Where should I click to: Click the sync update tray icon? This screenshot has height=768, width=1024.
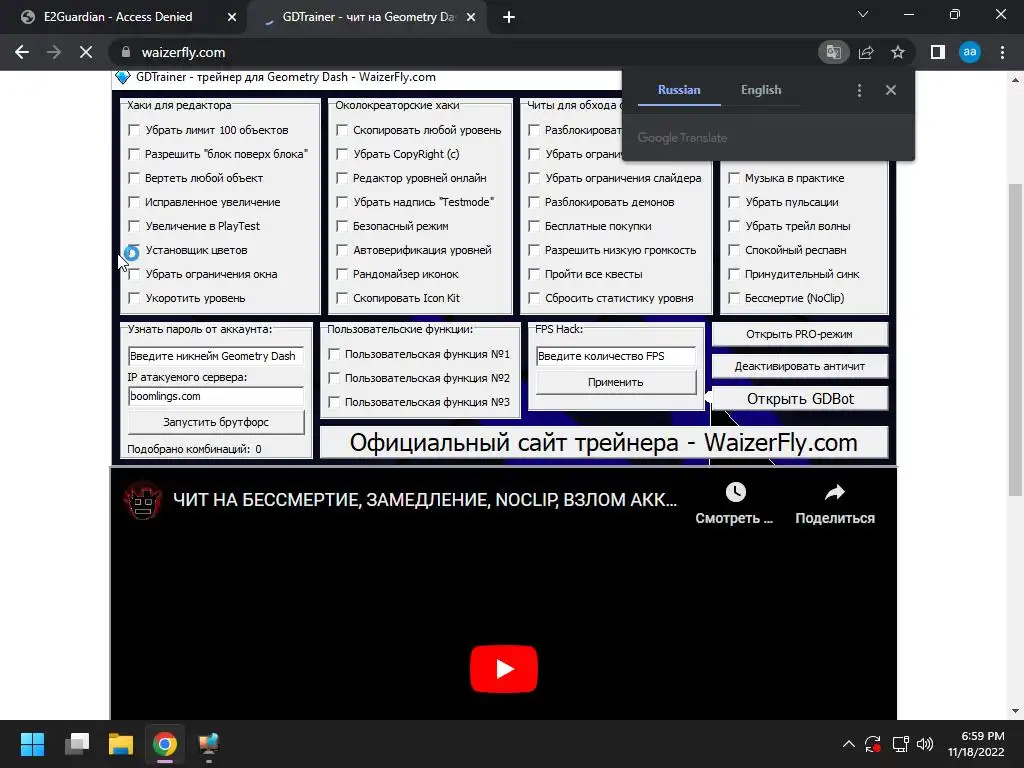[x=873, y=744]
